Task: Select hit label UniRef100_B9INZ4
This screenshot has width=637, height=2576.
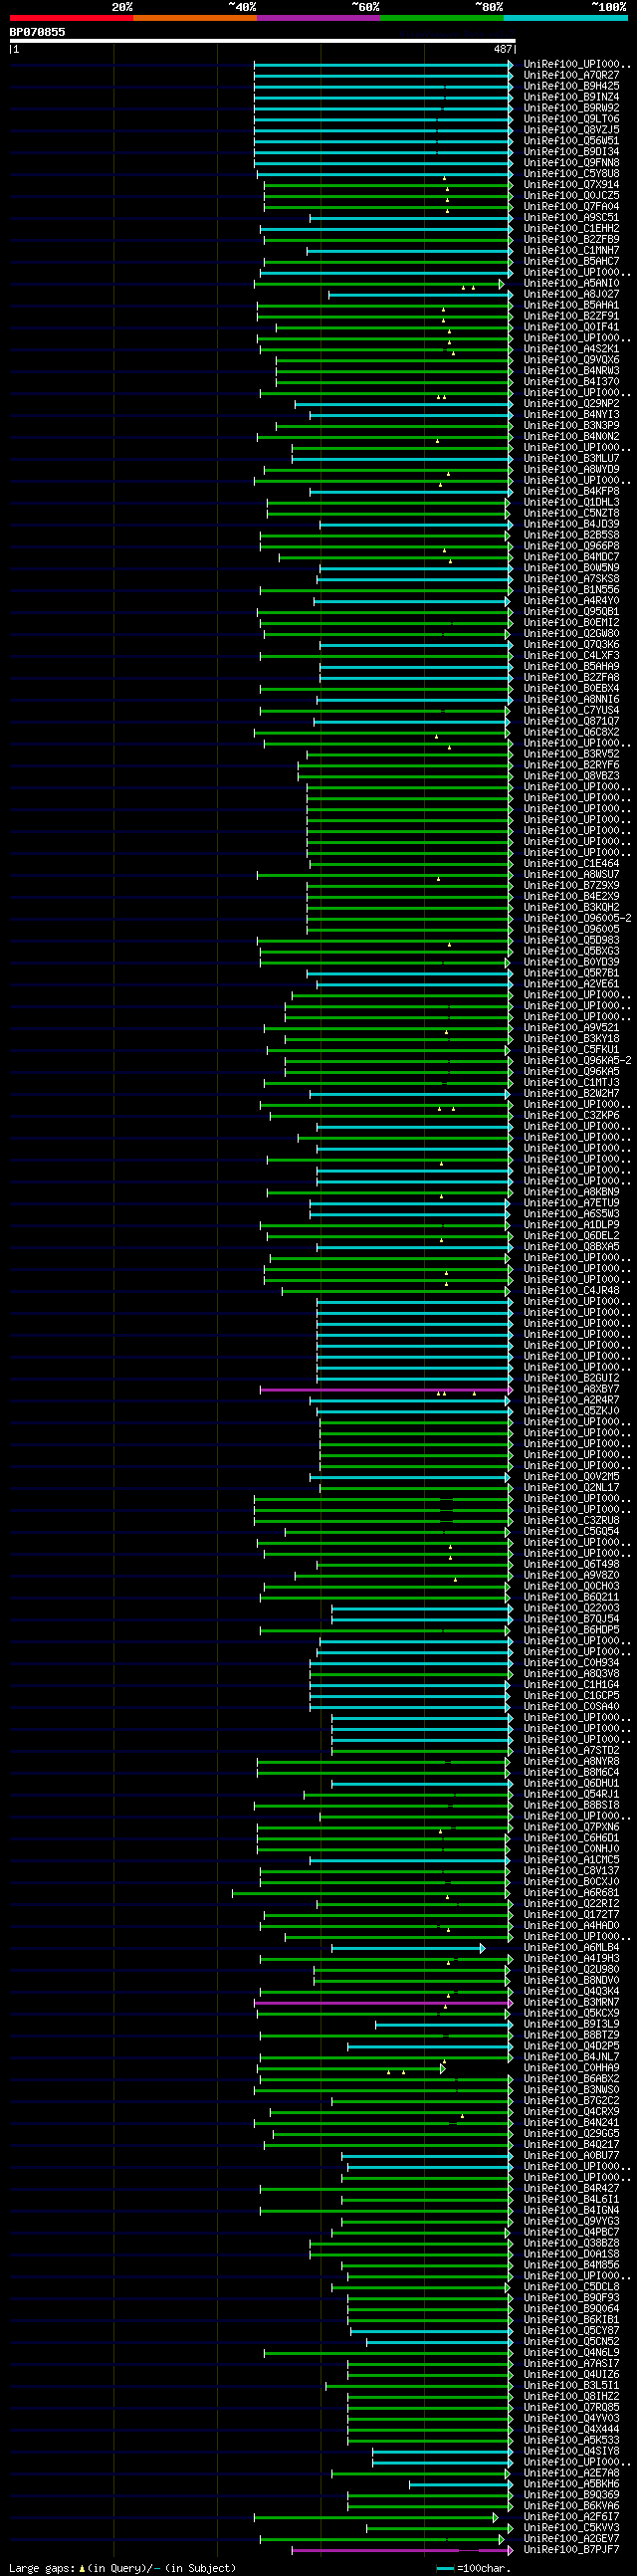Action: point(571,97)
